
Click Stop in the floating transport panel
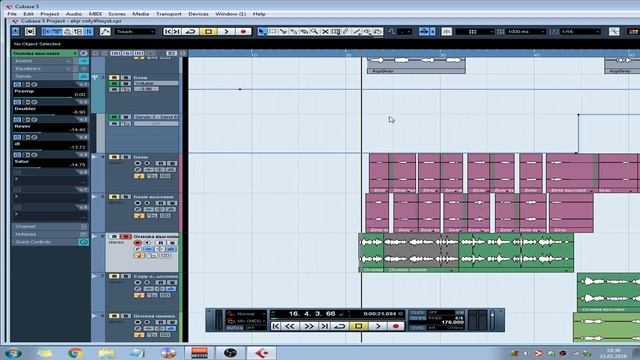pos(358,326)
